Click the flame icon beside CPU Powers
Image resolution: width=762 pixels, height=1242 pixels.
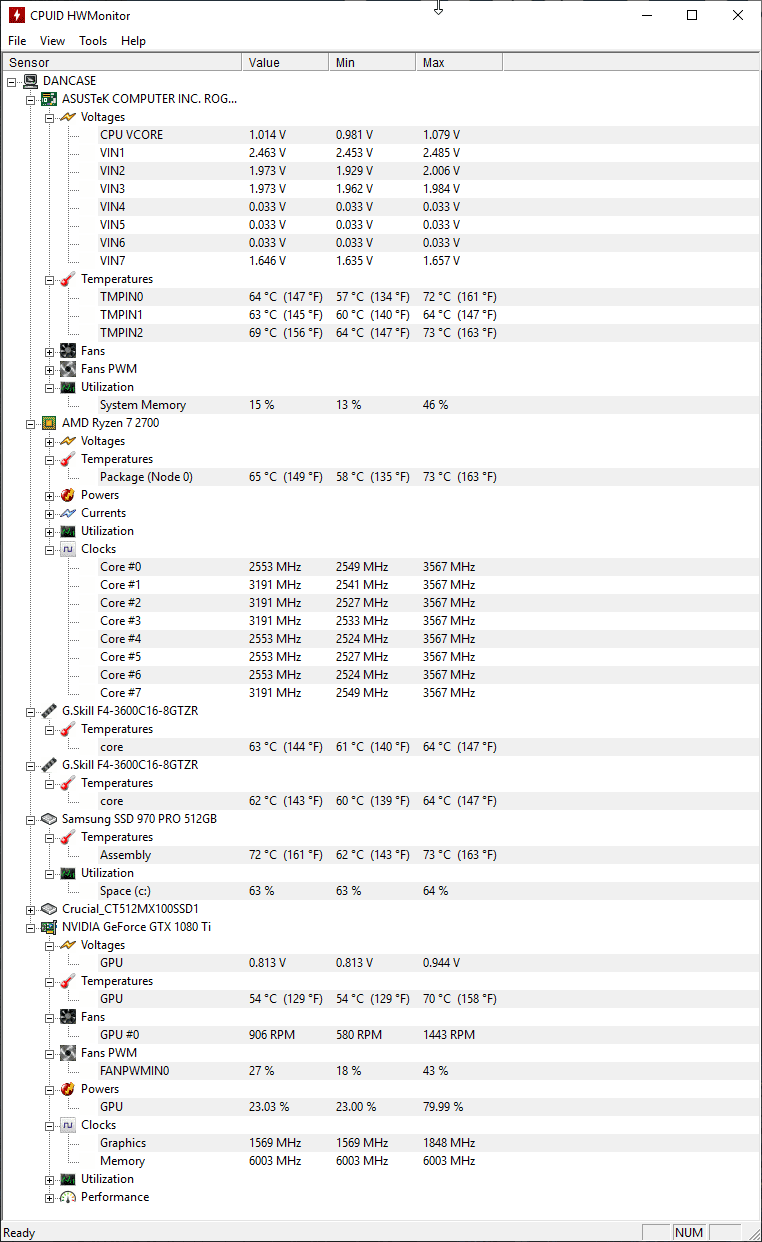coord(68,495)
